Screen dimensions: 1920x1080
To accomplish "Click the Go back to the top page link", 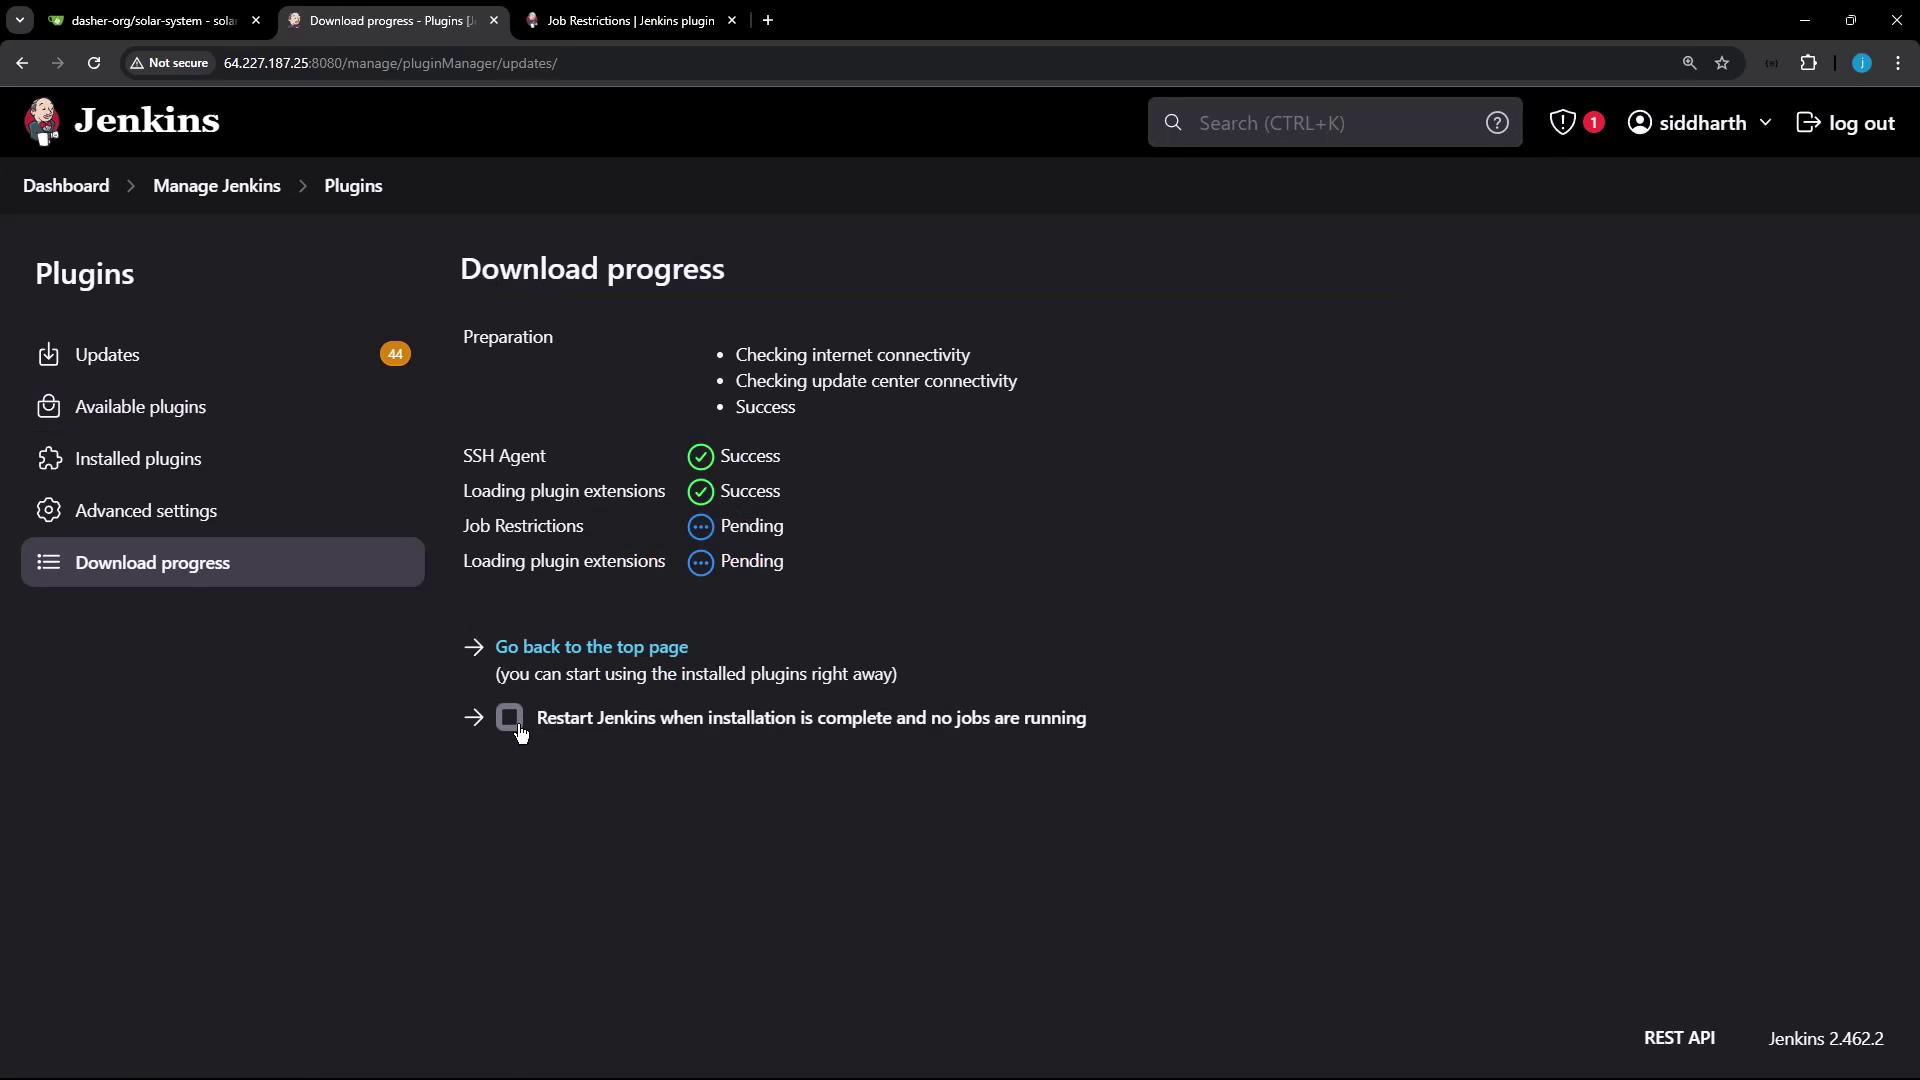I will coord(591,647).
